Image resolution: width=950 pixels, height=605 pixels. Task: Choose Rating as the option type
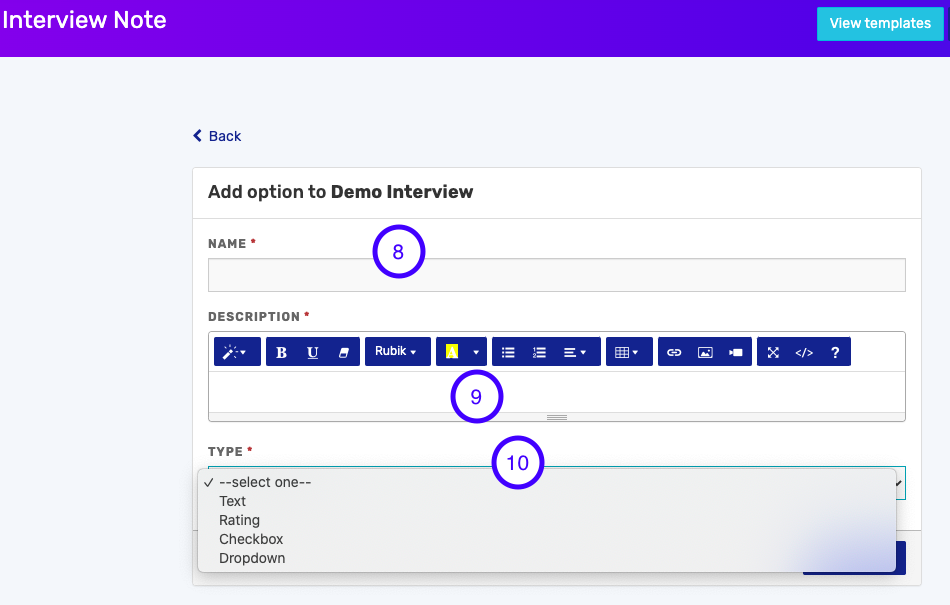click(239, 520)
